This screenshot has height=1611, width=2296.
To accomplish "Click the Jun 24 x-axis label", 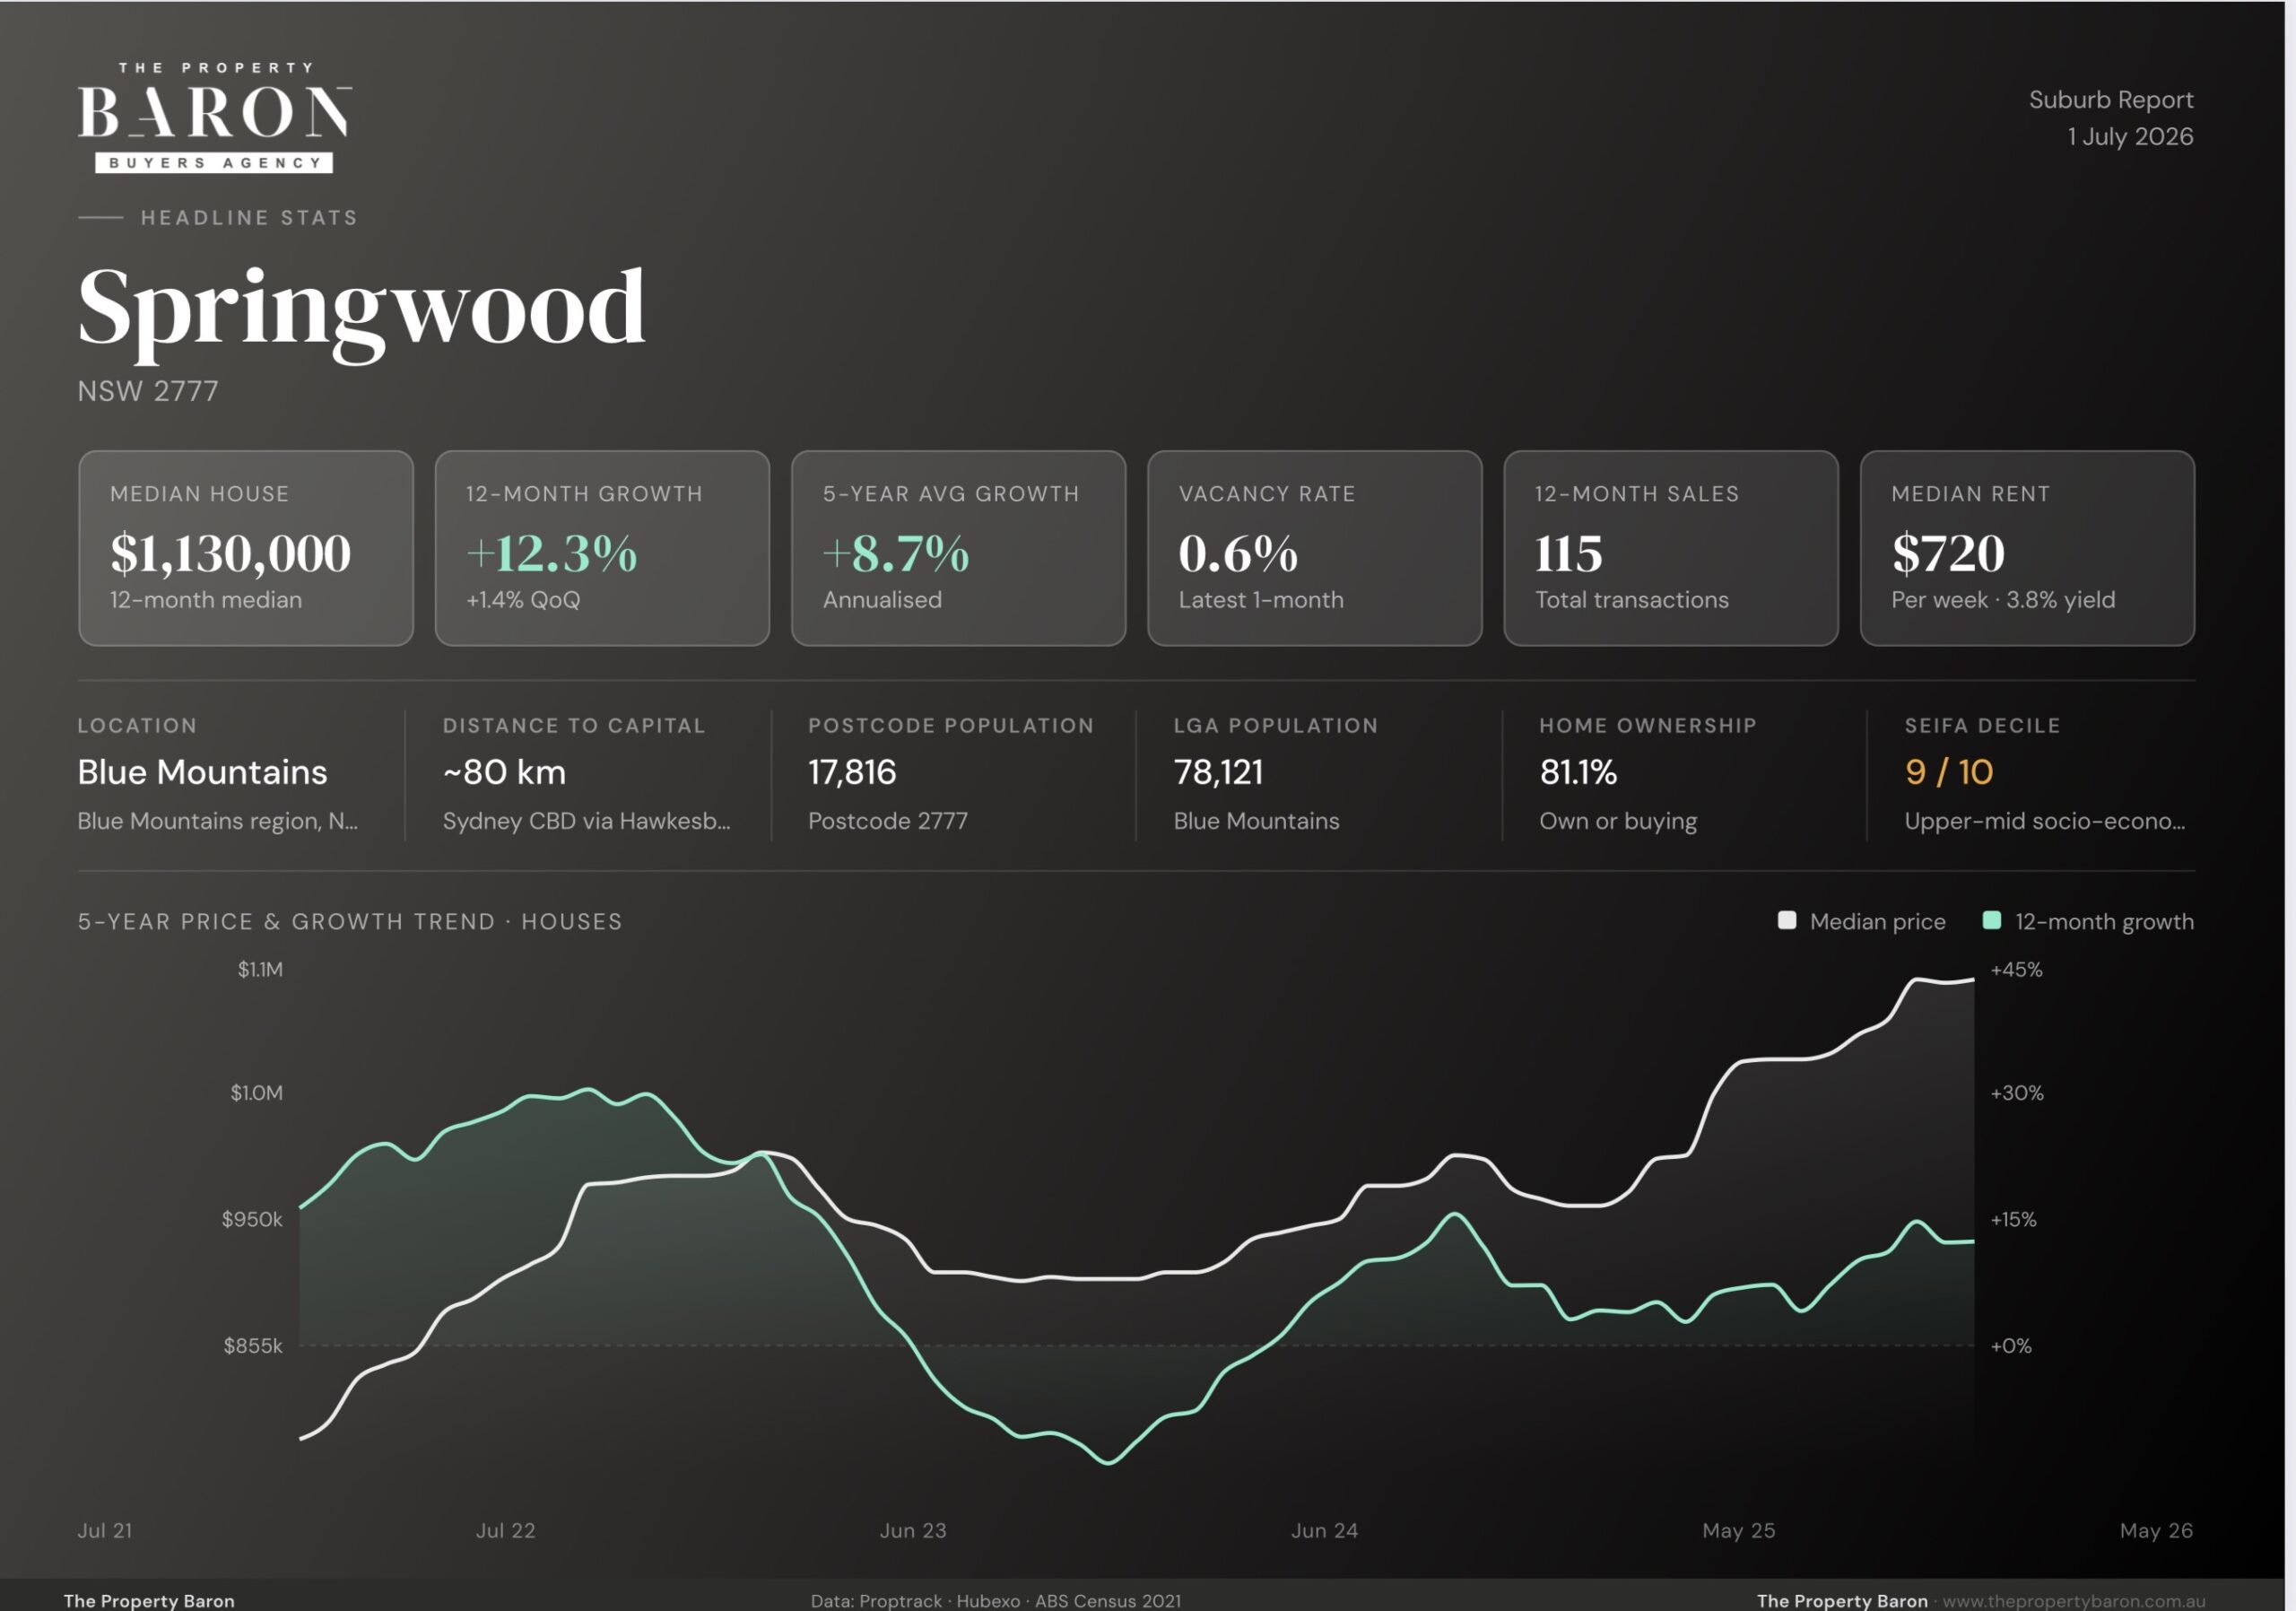I will [x=1324, y=1530].
